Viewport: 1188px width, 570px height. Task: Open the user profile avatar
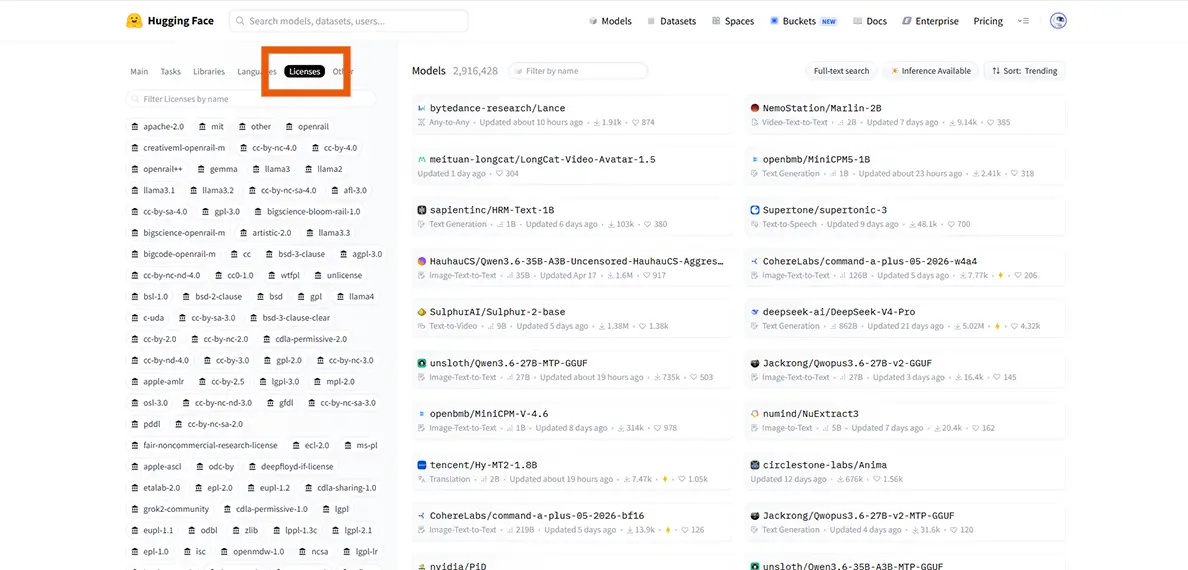coord(1058,21)
